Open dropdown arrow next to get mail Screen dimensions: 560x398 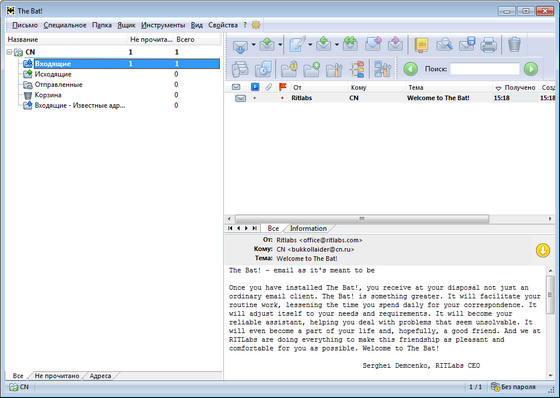(x=253, y=45)
